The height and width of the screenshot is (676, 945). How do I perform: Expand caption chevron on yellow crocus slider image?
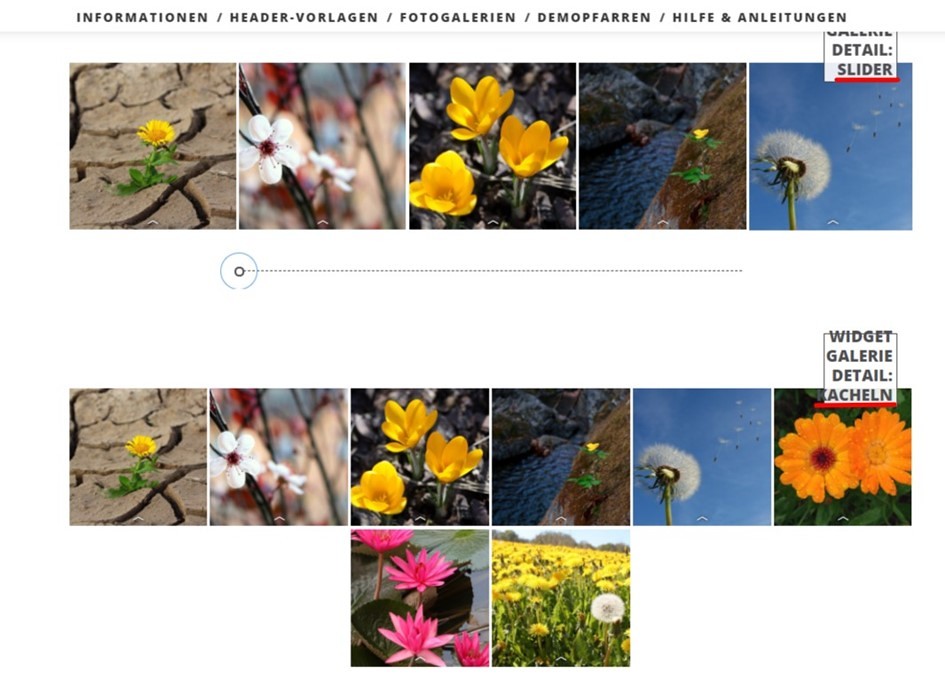coord(492,222)
